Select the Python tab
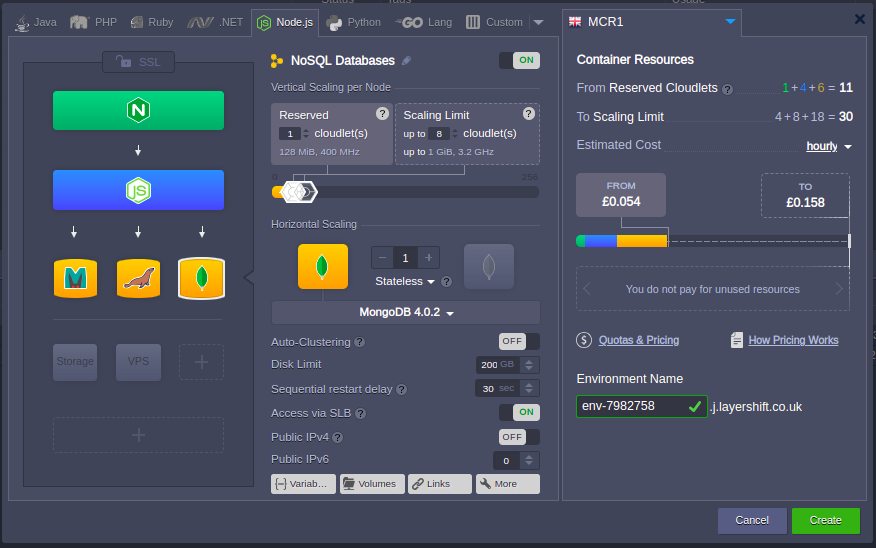Screen dimensions: 876x548 coord(354,22)
